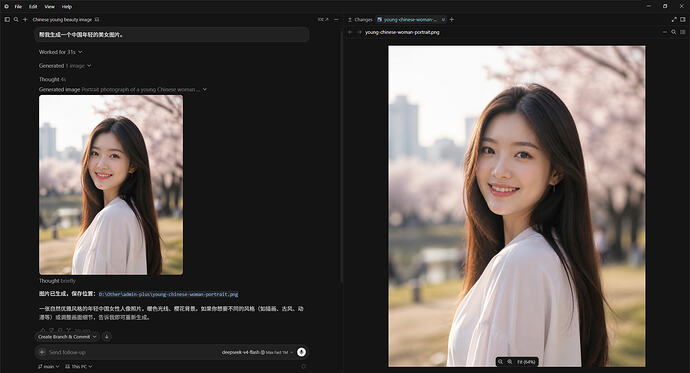Zoom out image with bottom overlay icon
The image size is (690, 373).
pyautogui.click(x=500, y=362)
